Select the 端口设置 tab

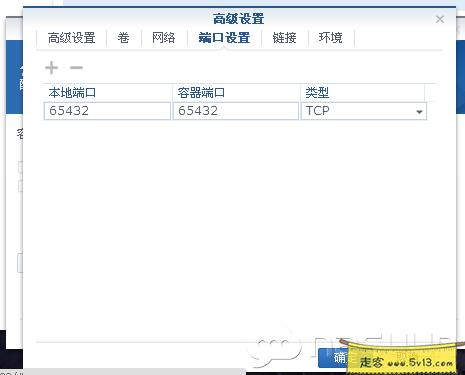(x=224, y=38)
